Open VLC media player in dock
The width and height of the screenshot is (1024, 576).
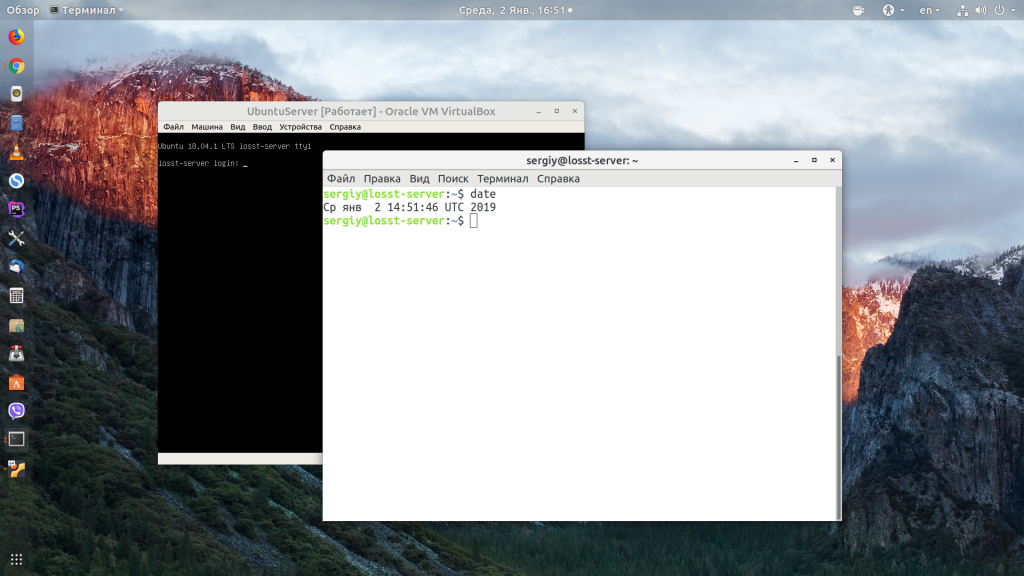[x=16, y=152]
